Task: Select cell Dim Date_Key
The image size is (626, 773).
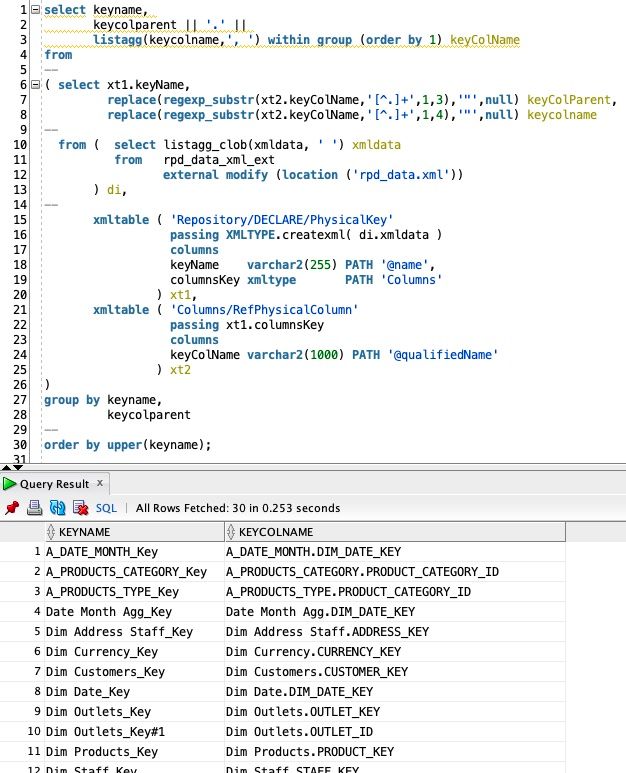Action: click(x=135, y=692)
